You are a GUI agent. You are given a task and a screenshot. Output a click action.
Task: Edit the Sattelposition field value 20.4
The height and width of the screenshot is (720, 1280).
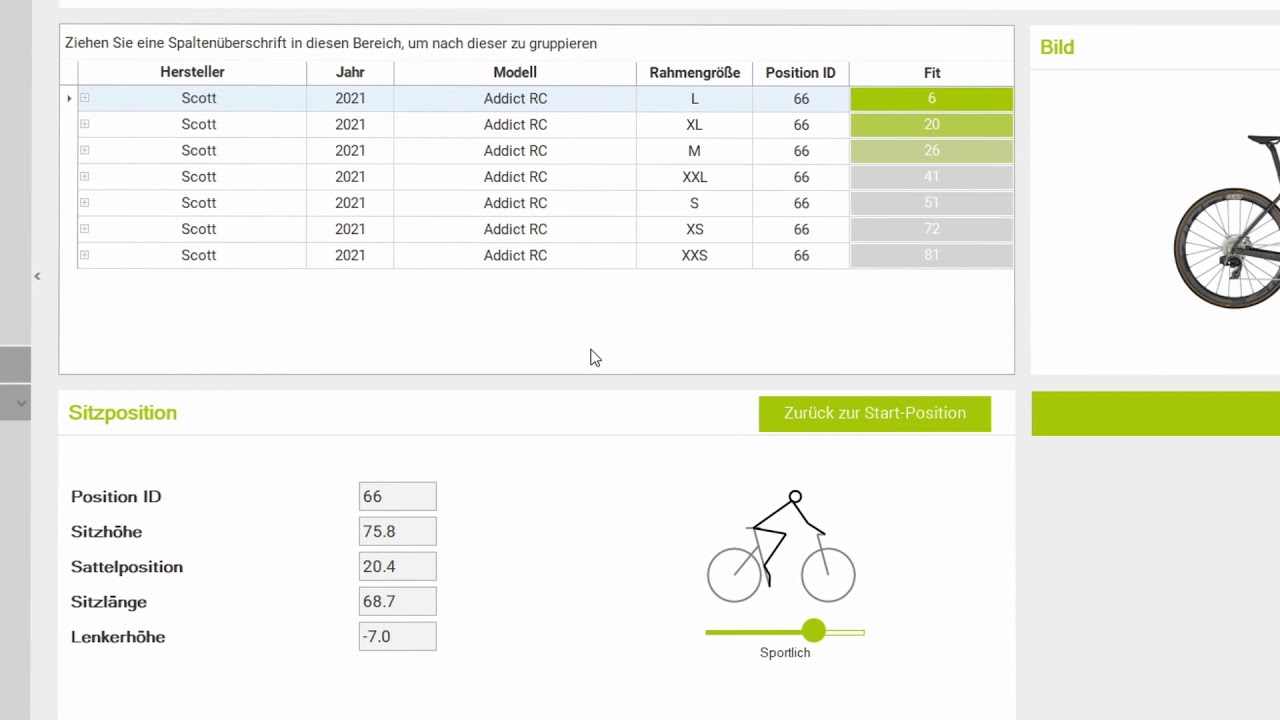pyautogui.click(x=397, y=566)
